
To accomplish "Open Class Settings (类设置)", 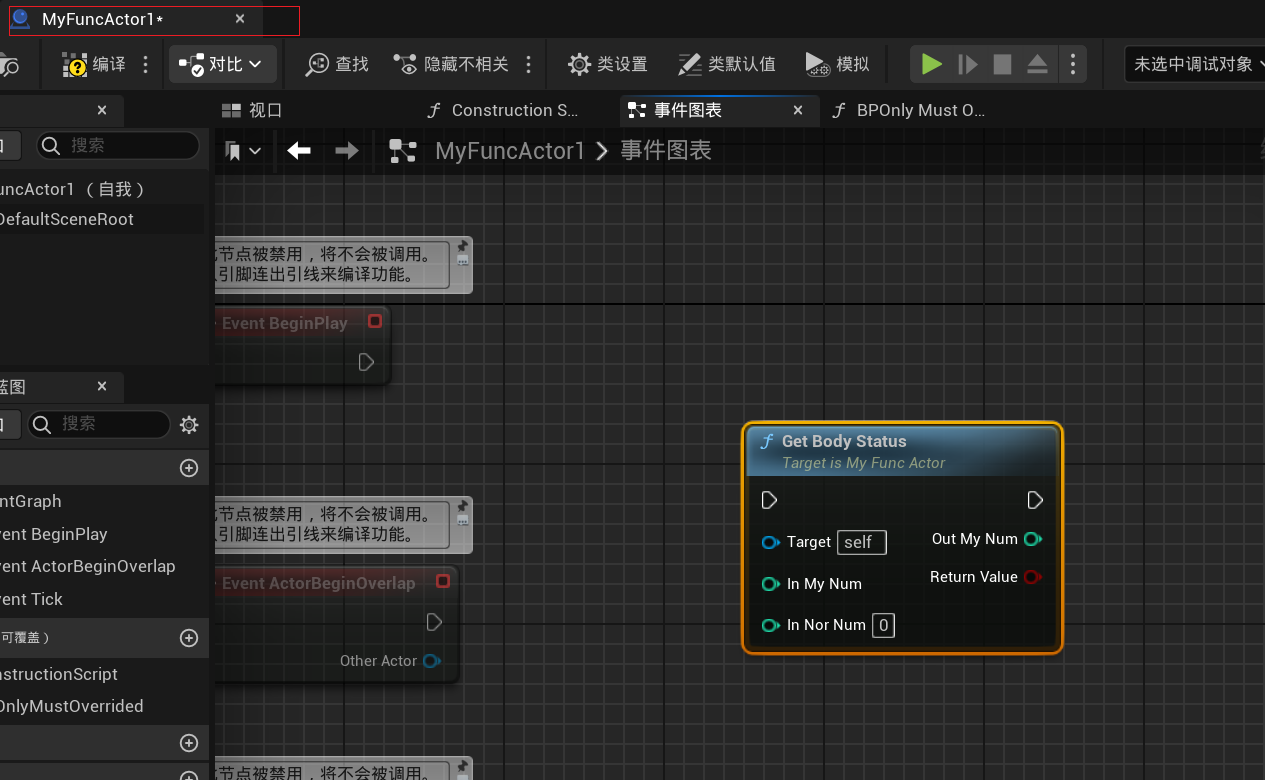I will 607,65.
